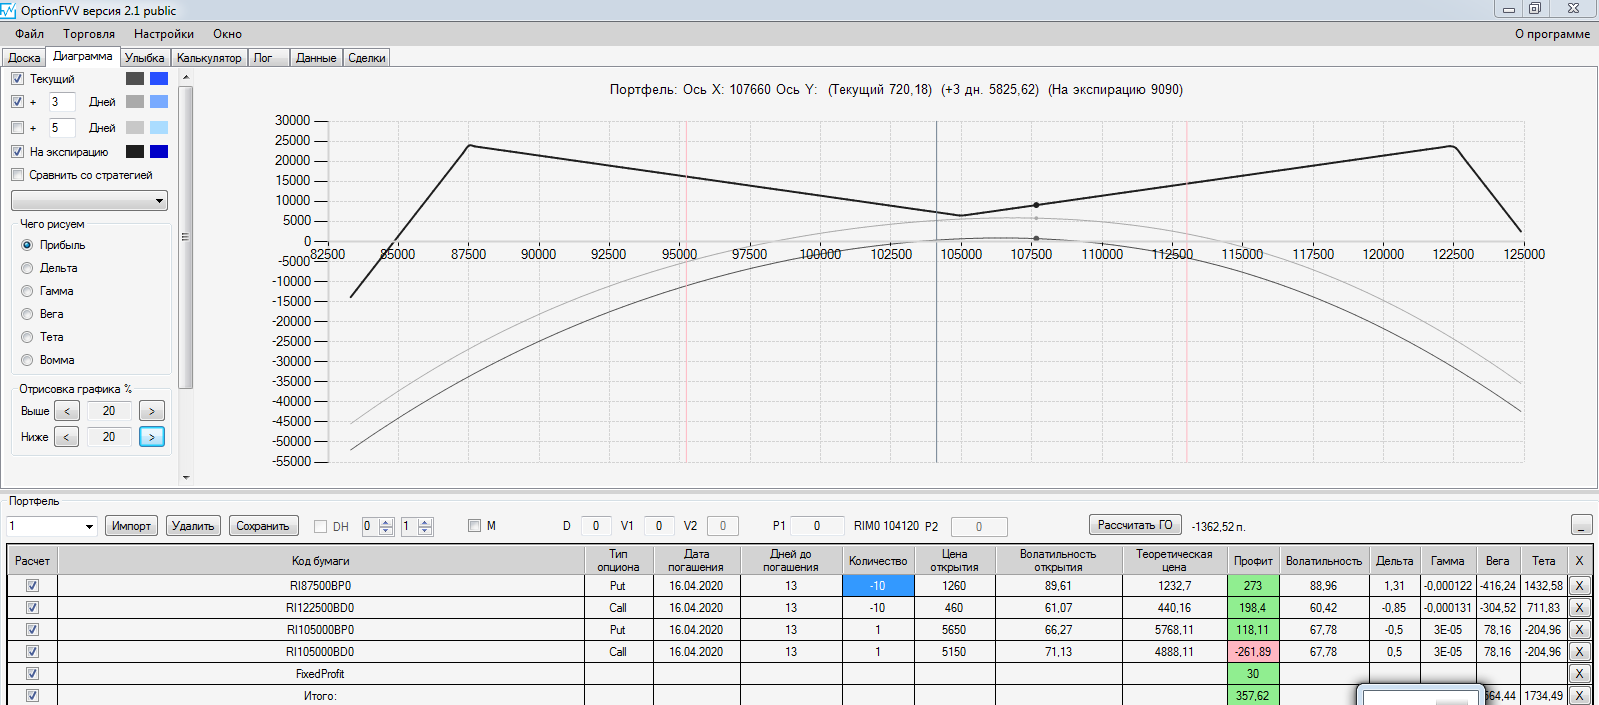Image resolution: width=1599 pixels, height=705 pixels.
Task: Select the 'Прибыль' radio button
Action: 27,245
